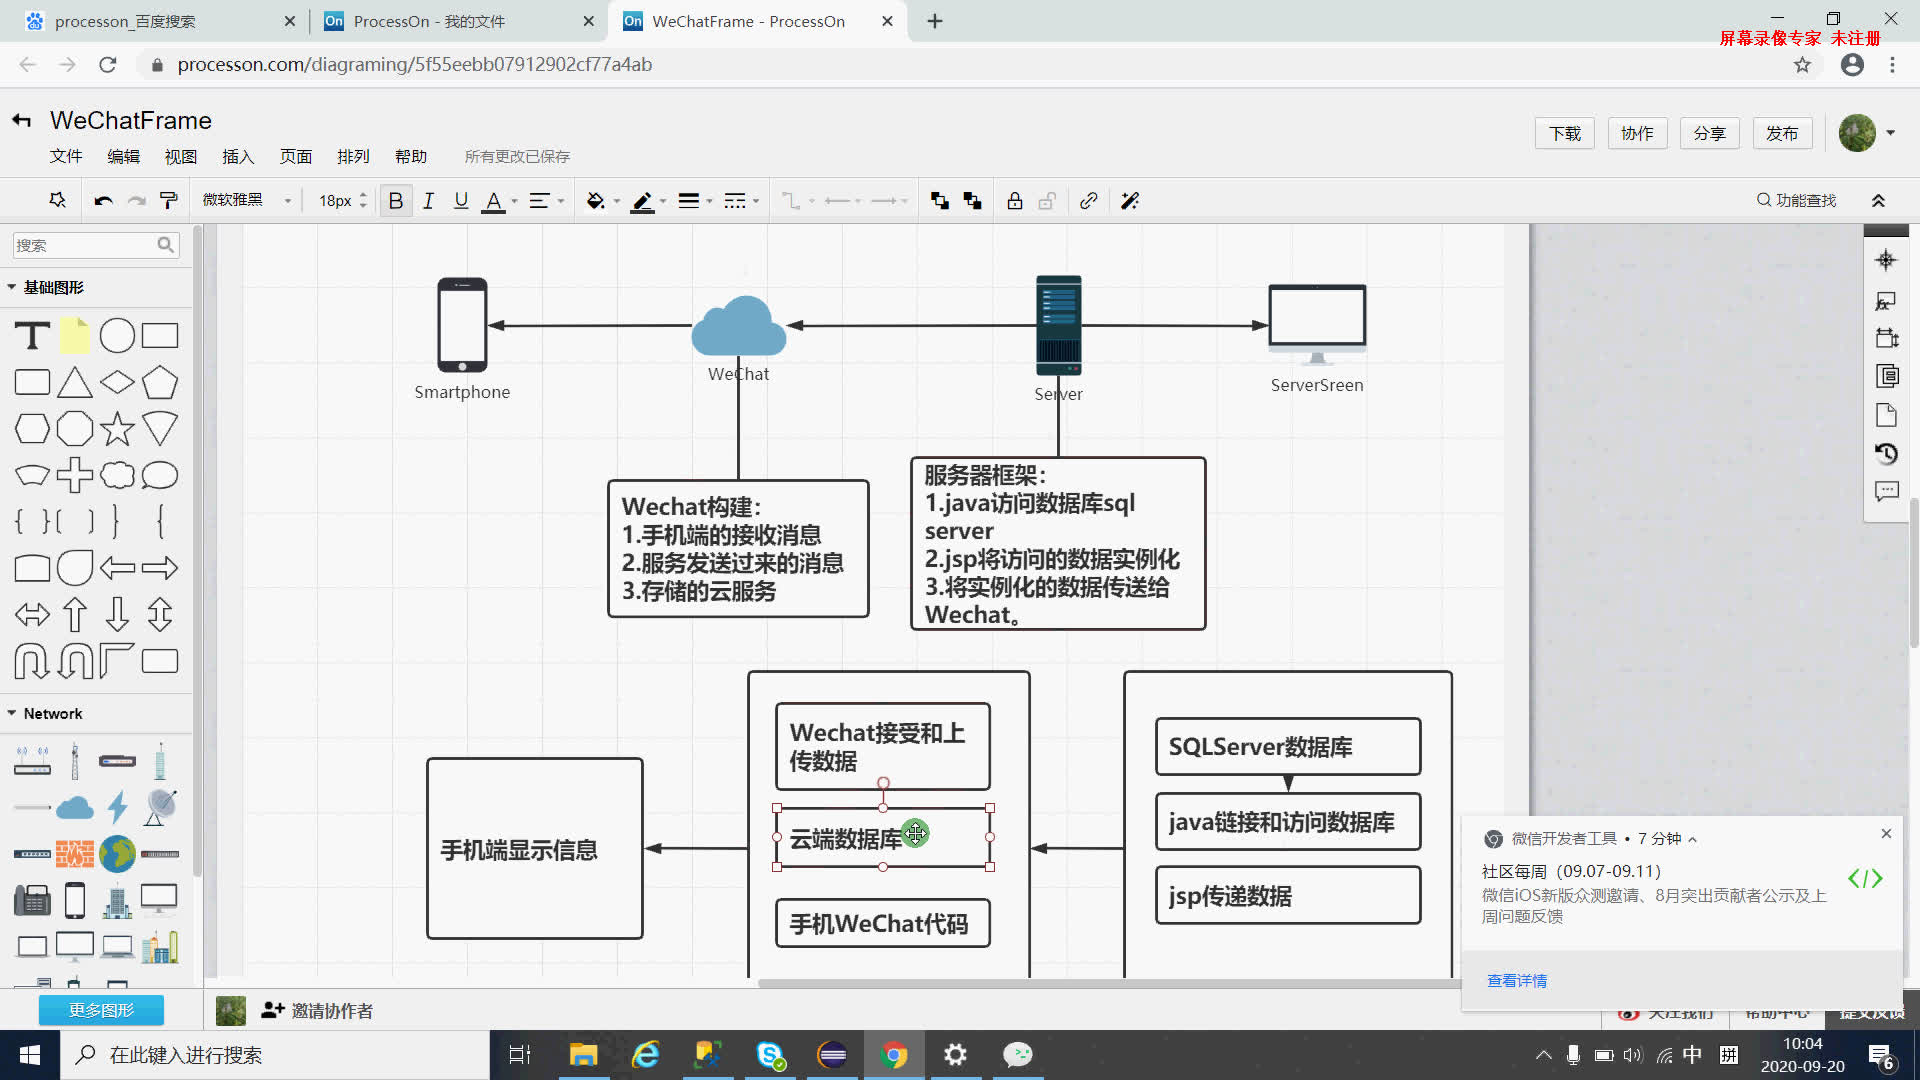Send selected shape to back
This screenshot has width=1920, height=1080.
pyautogui.click(x=972, y=201)
